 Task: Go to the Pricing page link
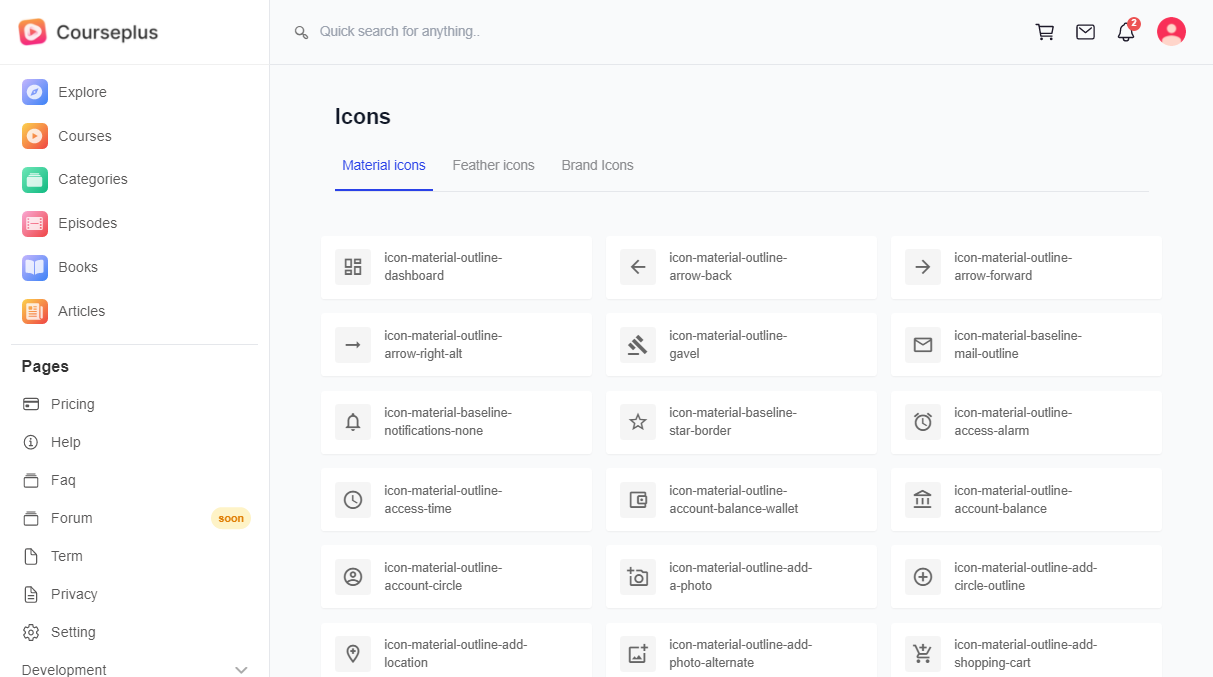[x=72, y=404]
